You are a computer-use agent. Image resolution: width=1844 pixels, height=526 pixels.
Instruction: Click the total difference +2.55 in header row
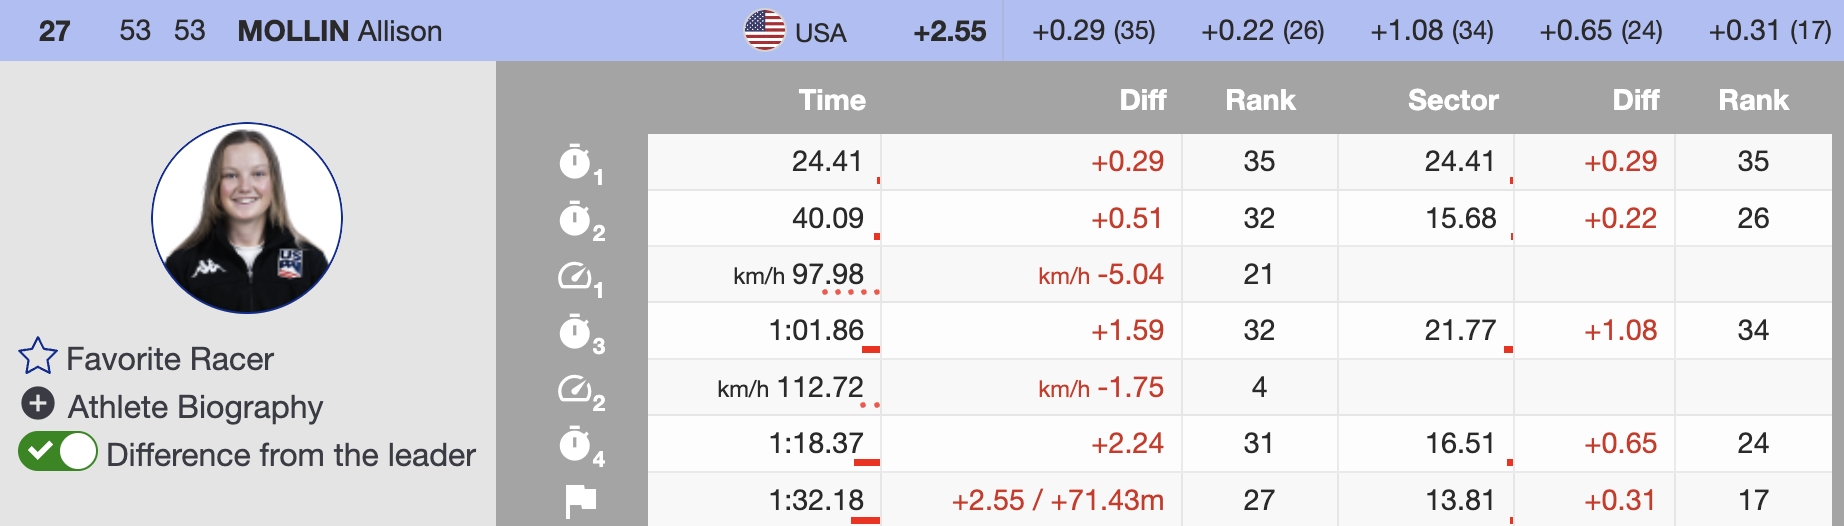click(949, 32)
